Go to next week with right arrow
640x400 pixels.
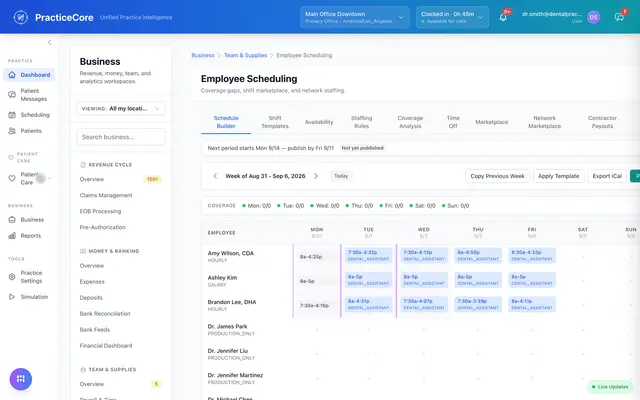(x=316, y=176)
